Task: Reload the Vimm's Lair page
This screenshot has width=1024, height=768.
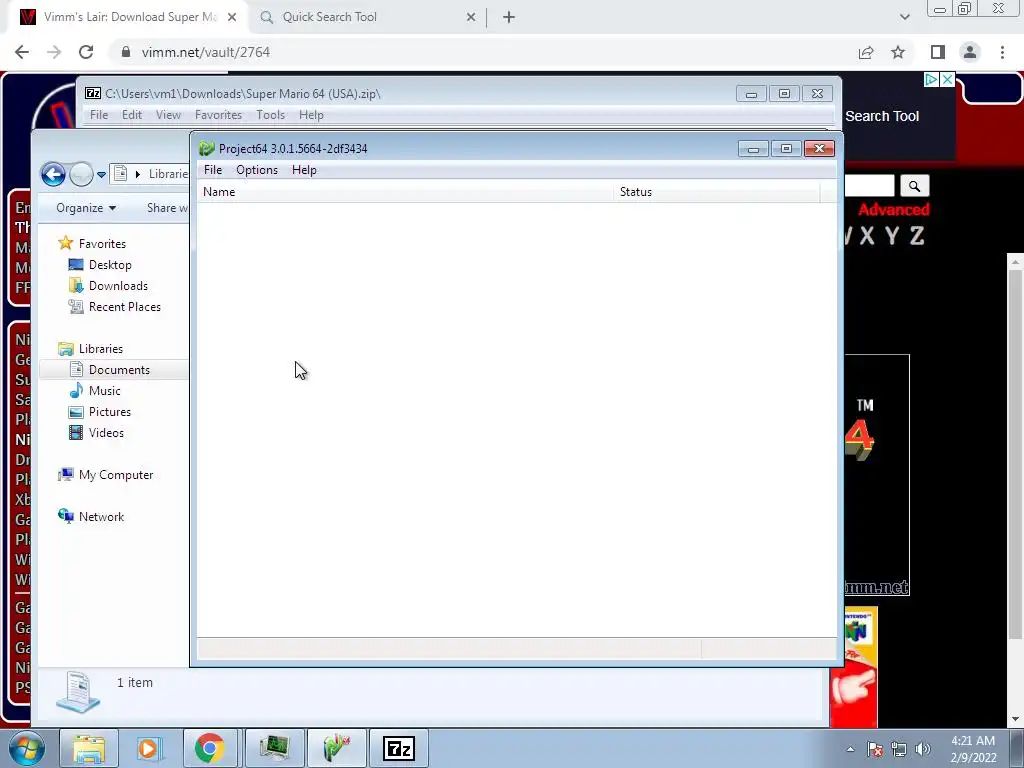Action: pyautogui.click(x=86, y=52)
